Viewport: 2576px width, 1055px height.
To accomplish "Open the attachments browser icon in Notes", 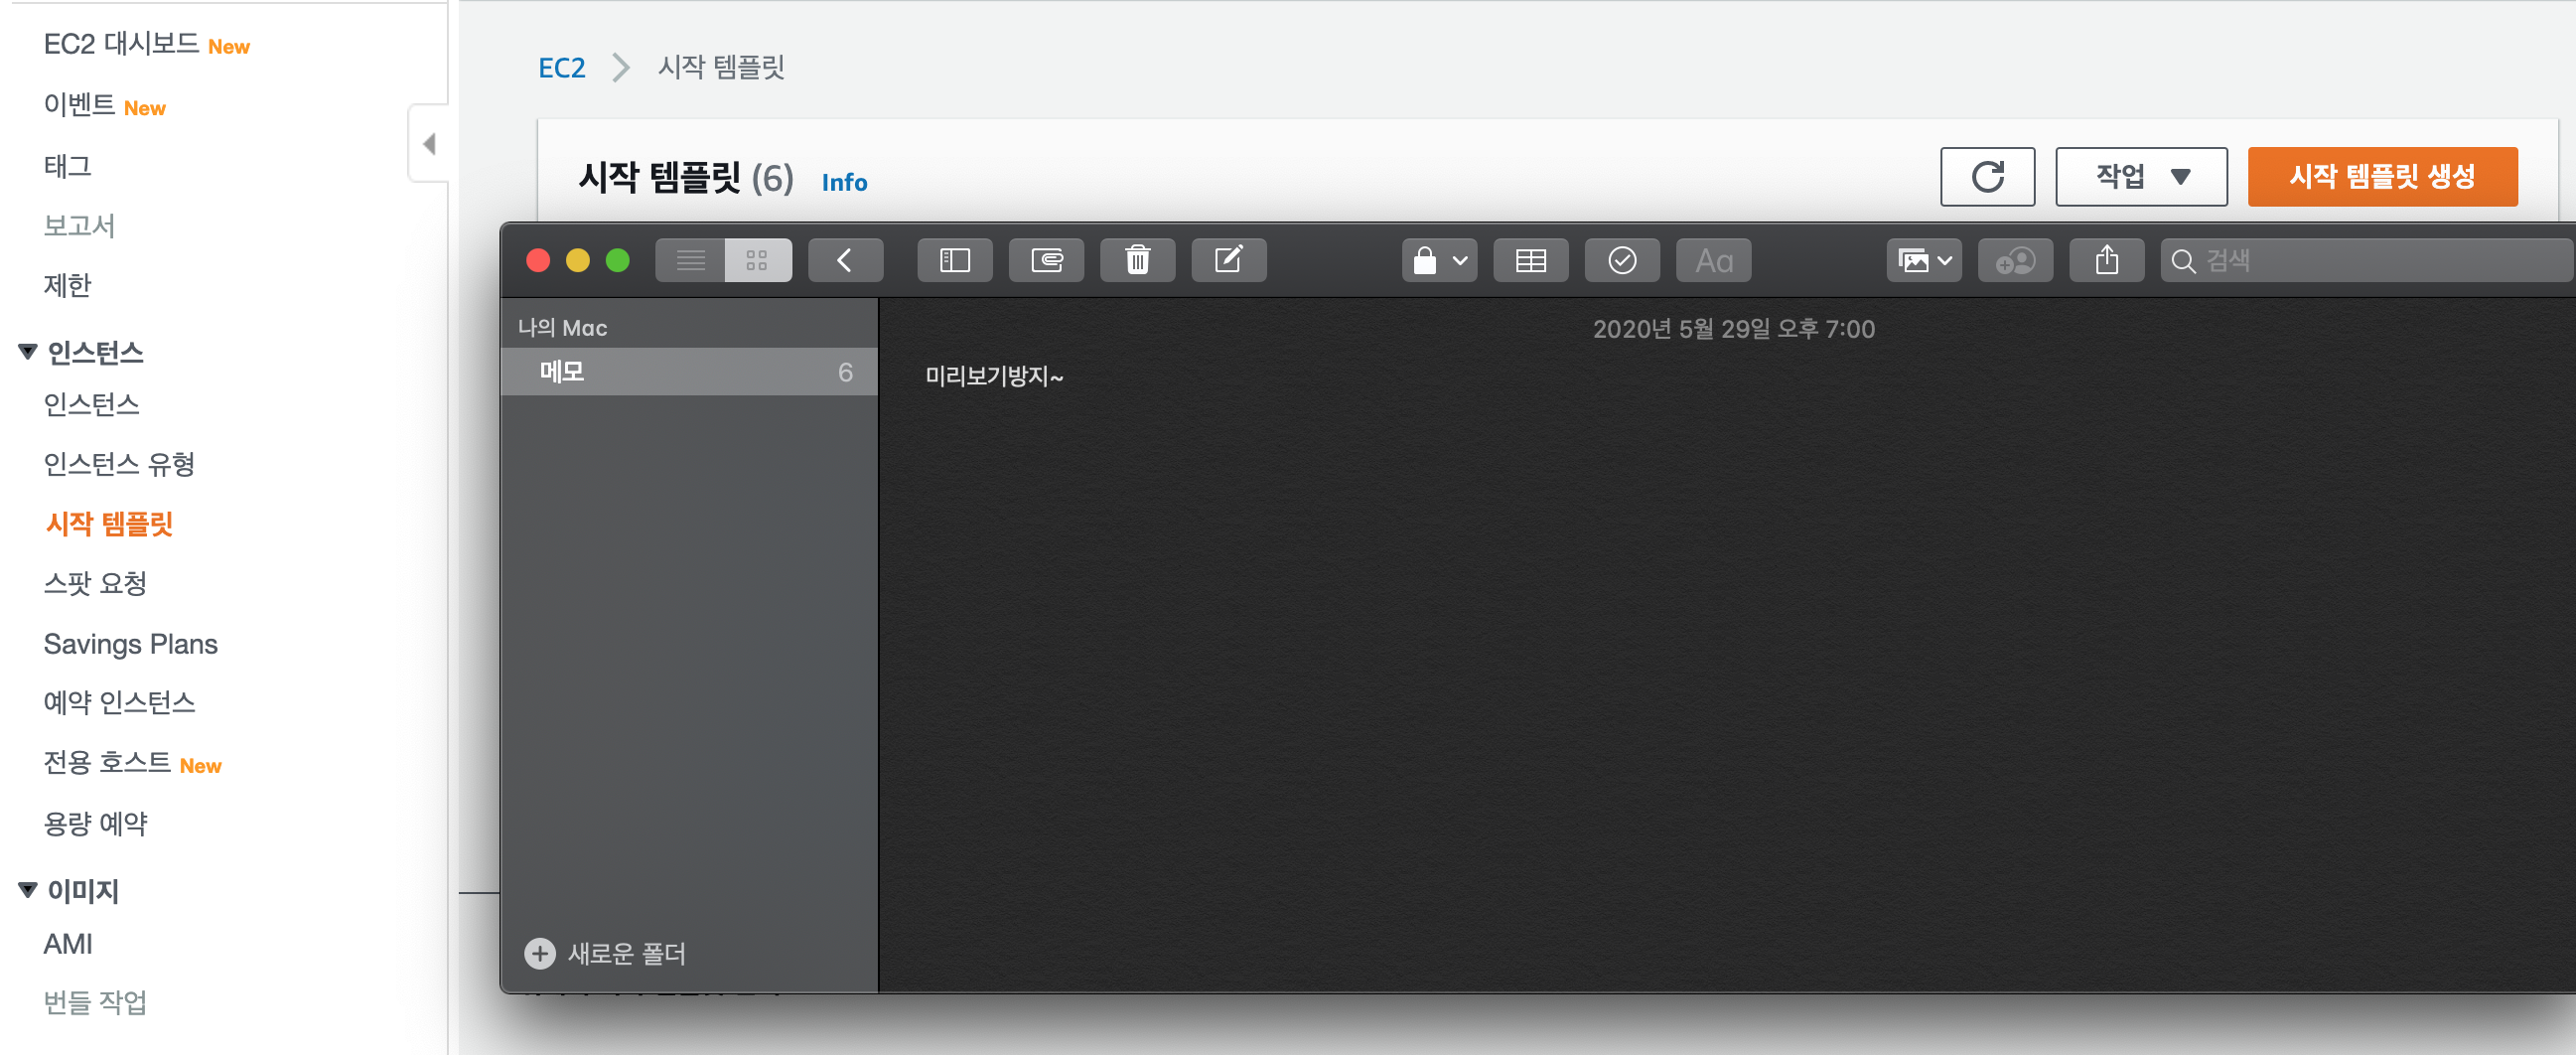I will tap(1046, 261).
